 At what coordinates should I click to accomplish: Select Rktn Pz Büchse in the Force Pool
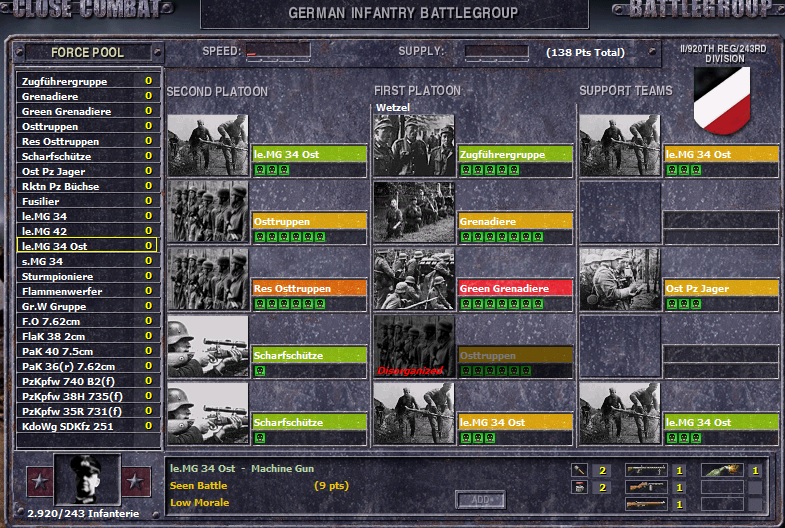(x=87, y=186)
